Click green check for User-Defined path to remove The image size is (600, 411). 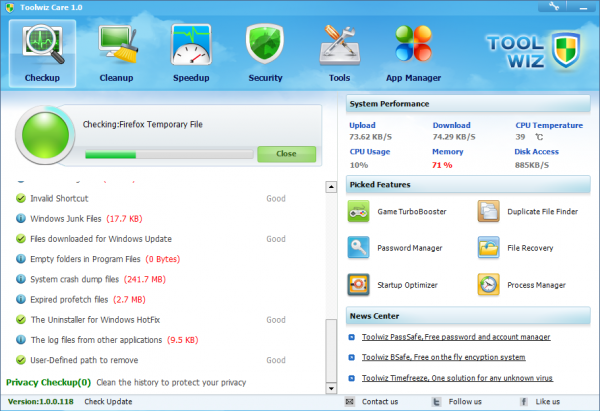pyautogui.click(x=21, y=360)
